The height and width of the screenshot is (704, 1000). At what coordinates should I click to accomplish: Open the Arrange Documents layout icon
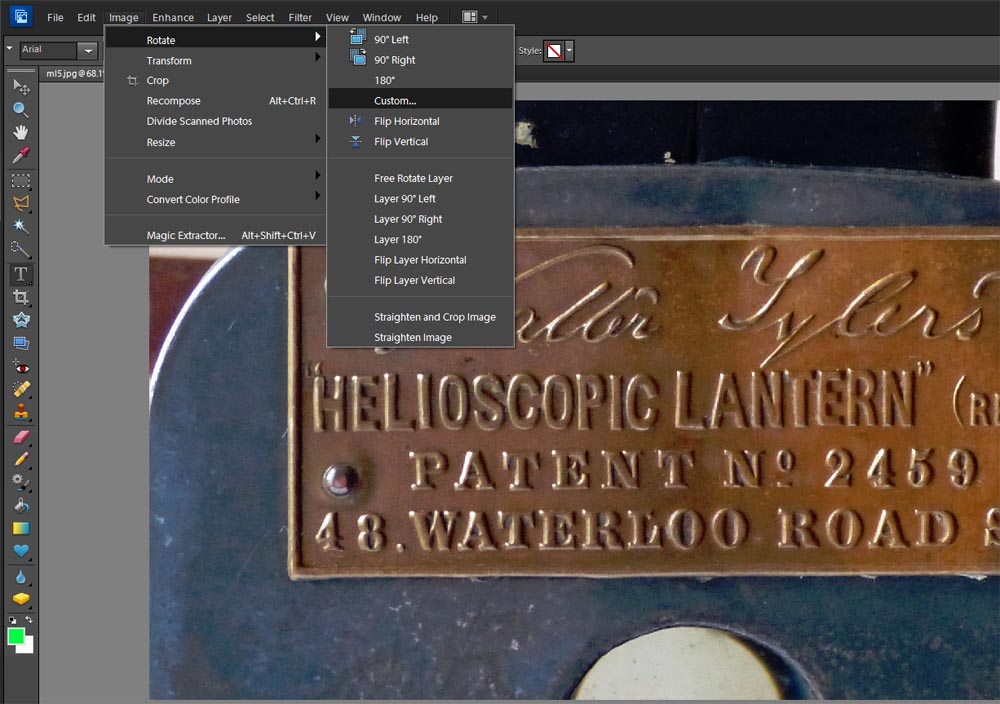[x=470, y=17]
